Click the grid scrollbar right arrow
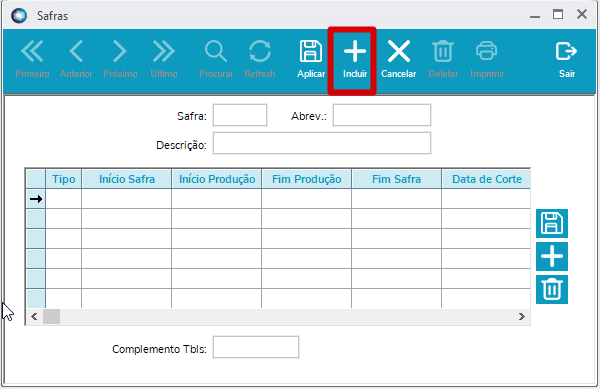The height and width of the screenshot is (389, 600). tap(522, 317)
